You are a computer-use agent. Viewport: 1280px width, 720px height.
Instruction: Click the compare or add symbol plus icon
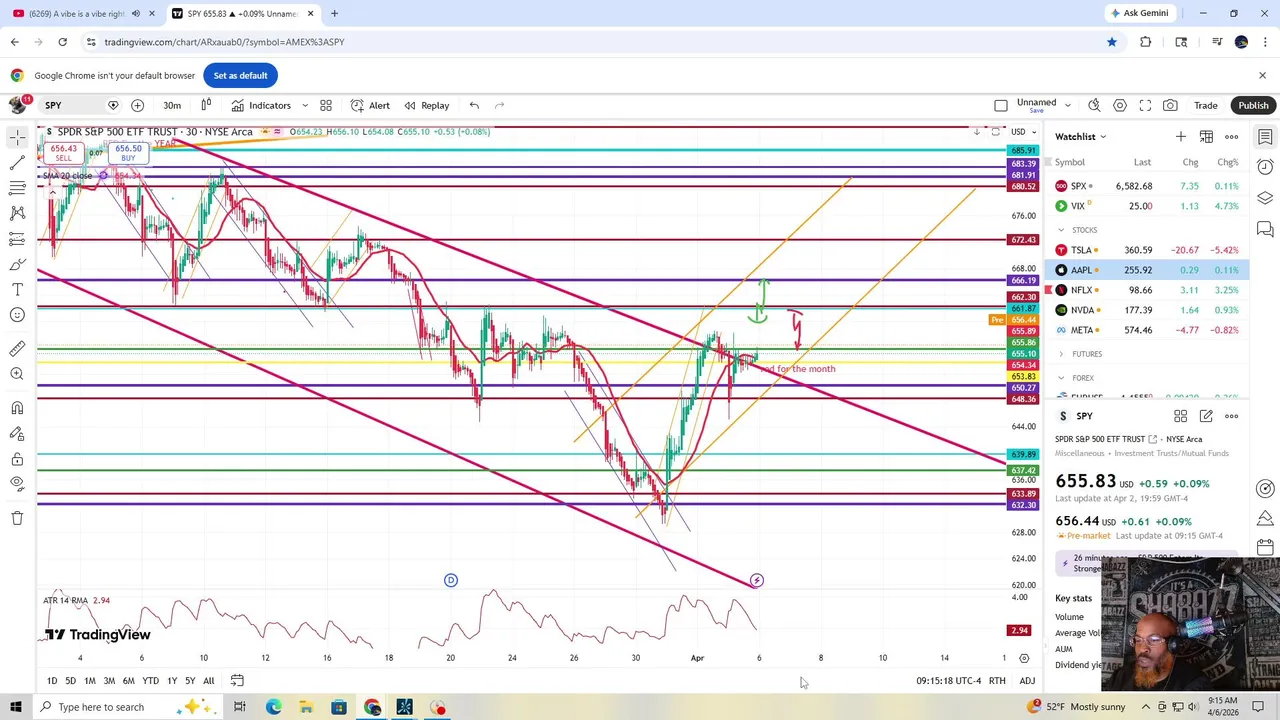137,105
